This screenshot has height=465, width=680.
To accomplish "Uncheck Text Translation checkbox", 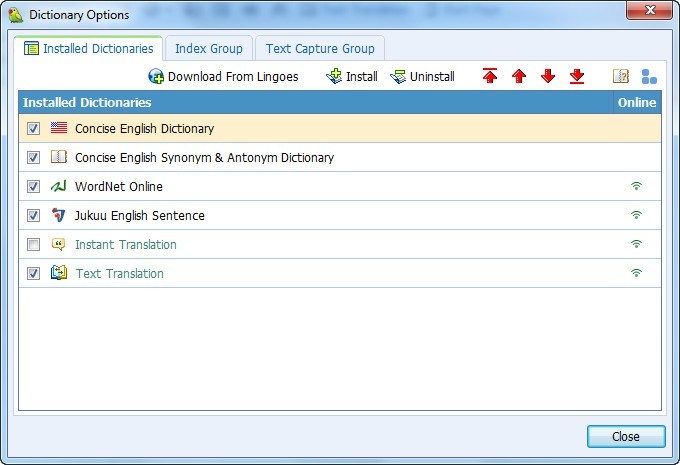I will (x=33, y=274).
